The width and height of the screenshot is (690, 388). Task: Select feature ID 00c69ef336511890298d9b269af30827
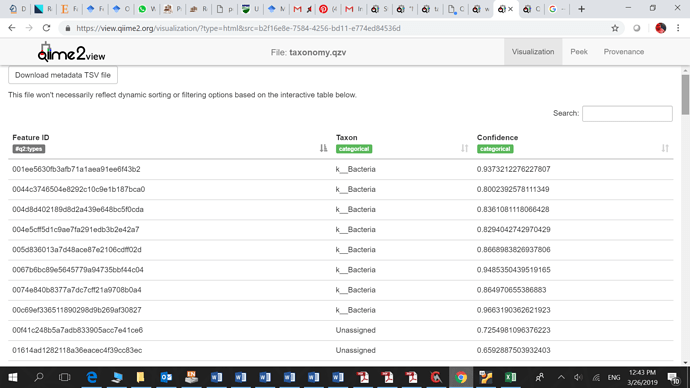click(77, 310)
